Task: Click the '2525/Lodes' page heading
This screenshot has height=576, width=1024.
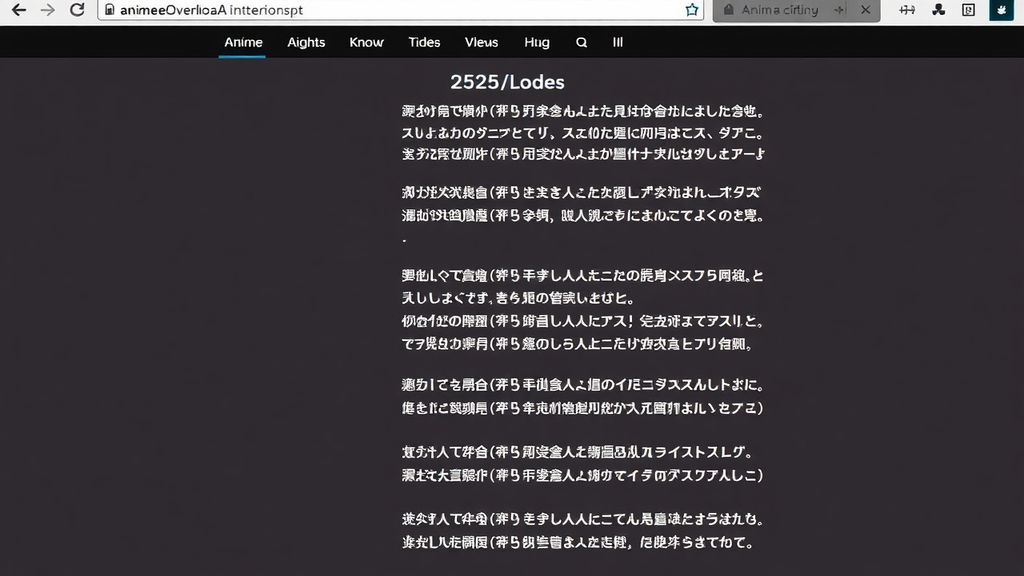Action: (507, 82)
